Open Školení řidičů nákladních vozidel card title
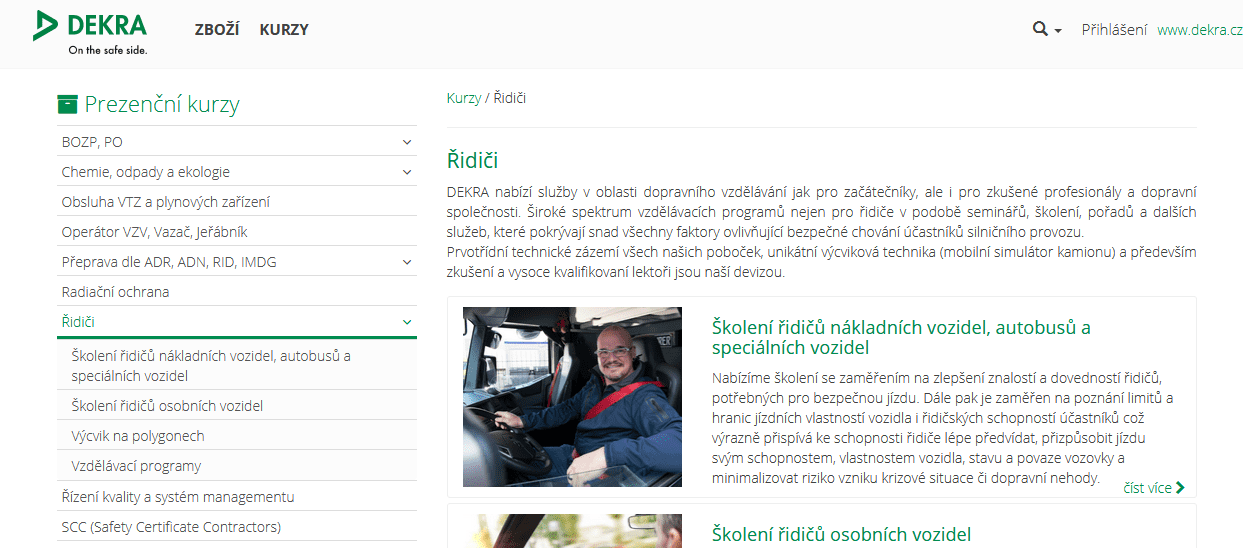Viewport: 1243px width, 548px height. click(x=901, y=337)
